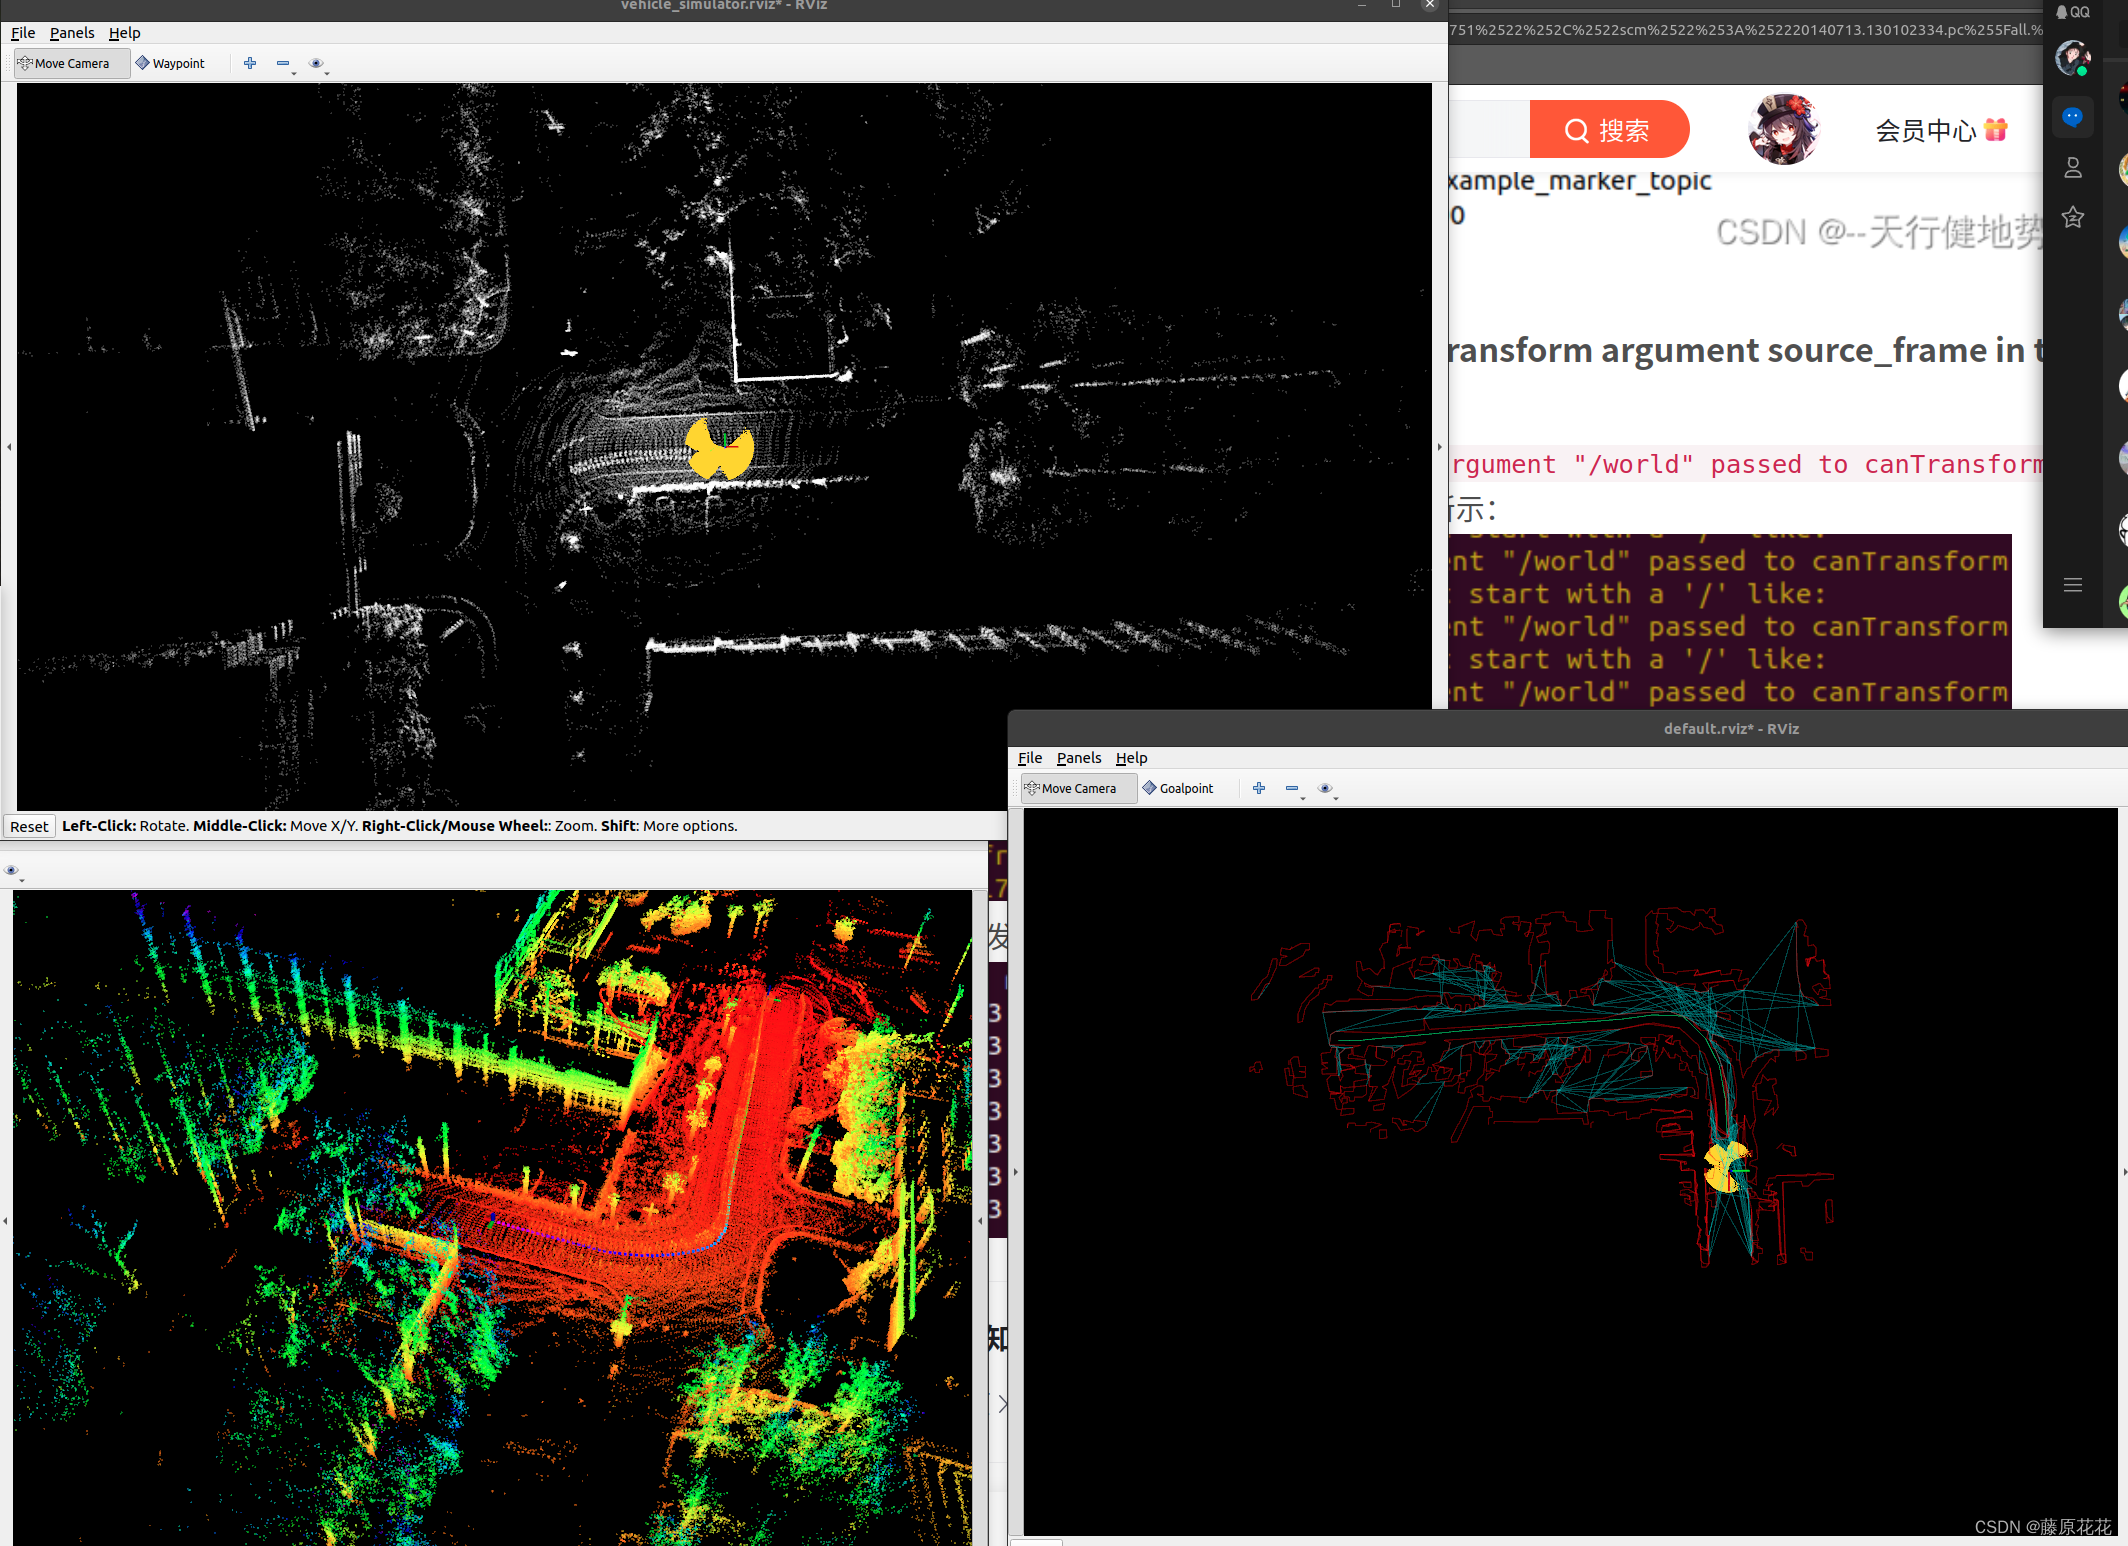Click the orange 搜索 search button
Viewport: 2128px width, 1546px height.
pos(1608,130)
